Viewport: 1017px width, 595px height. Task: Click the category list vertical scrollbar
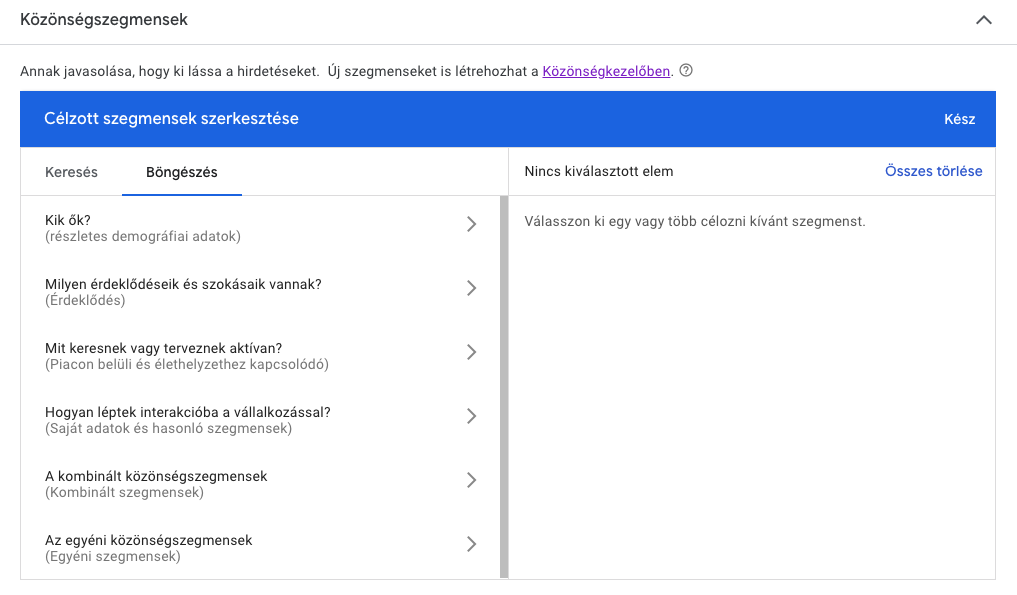[504, 386]
